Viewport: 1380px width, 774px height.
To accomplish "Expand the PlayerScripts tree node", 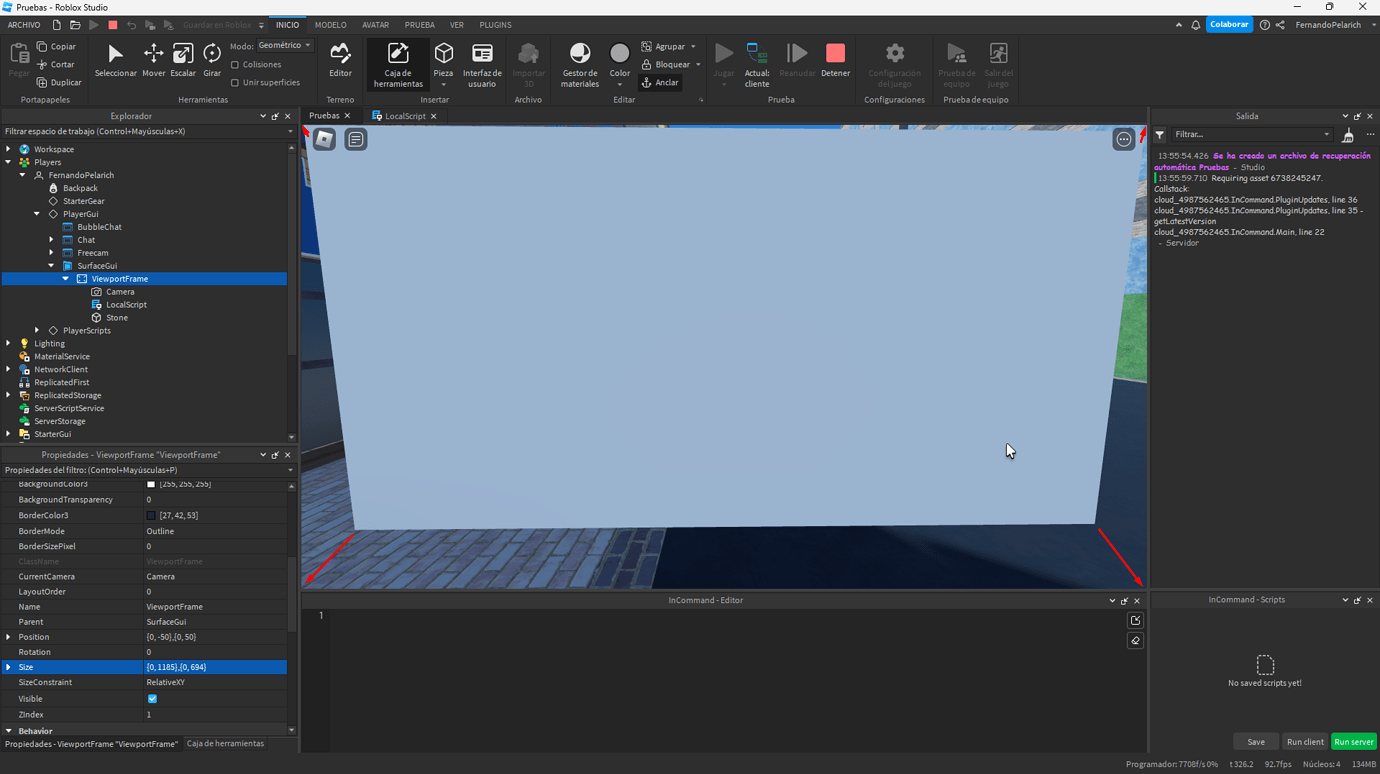I will [38, 331].
